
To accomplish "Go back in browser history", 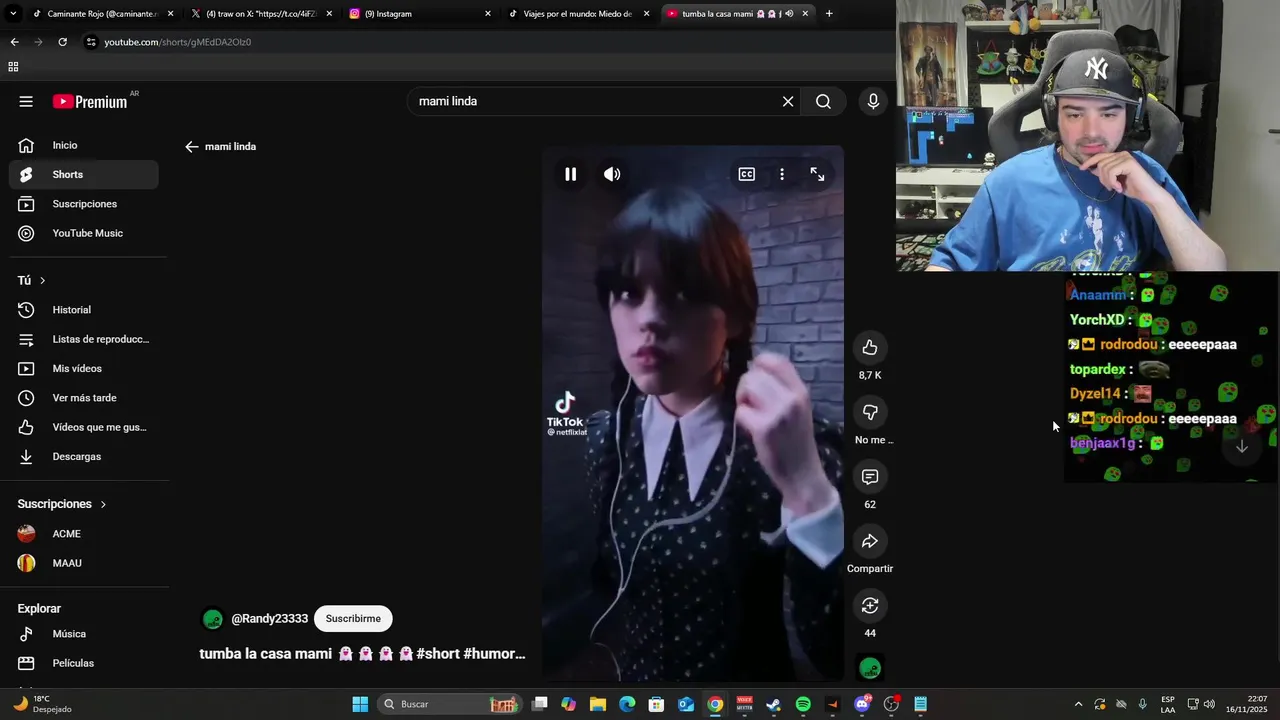I will point(14,42).
